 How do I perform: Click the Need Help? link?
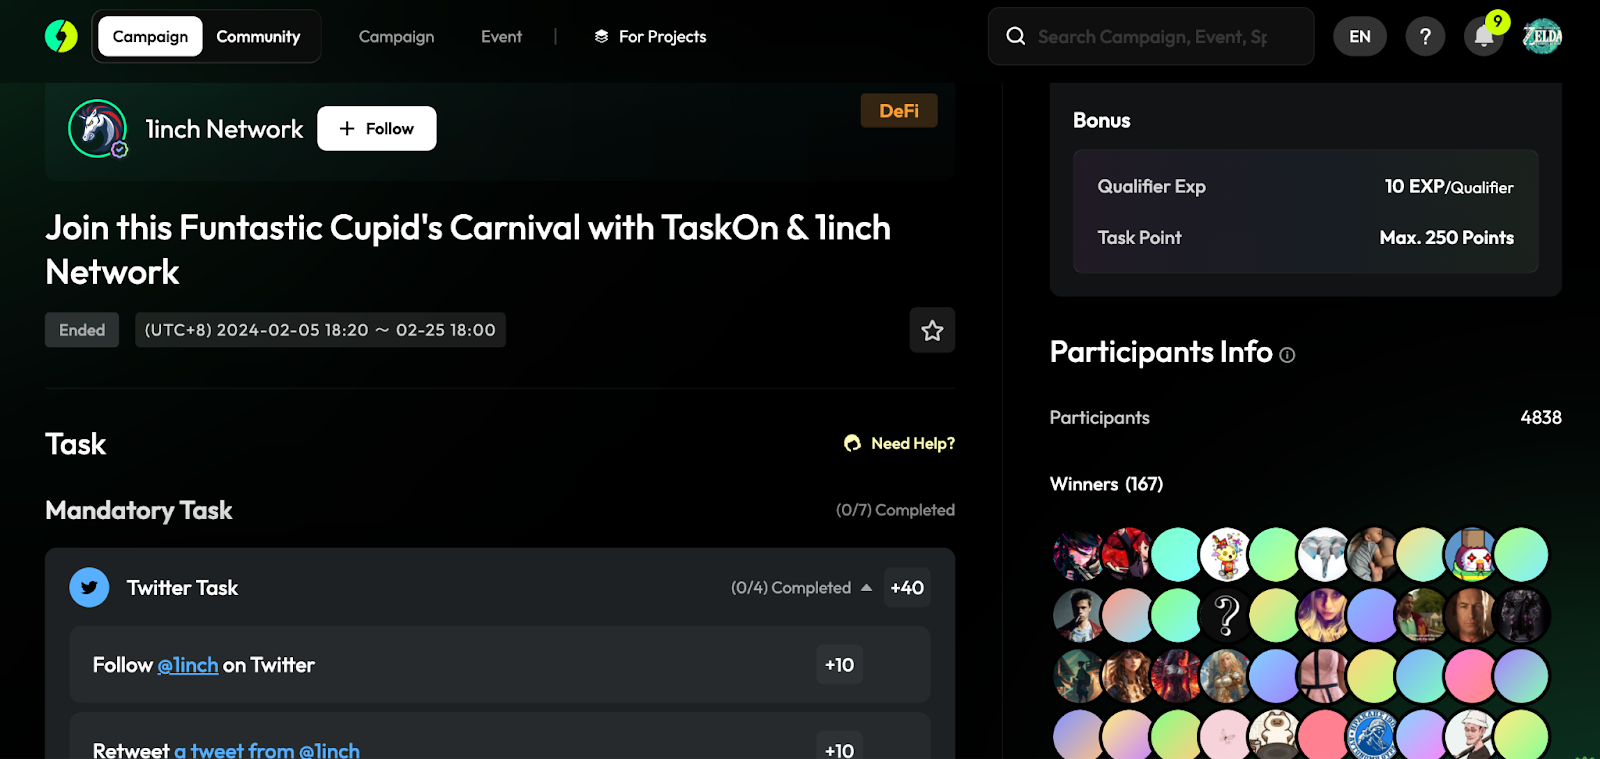click(x=900, y=443)
